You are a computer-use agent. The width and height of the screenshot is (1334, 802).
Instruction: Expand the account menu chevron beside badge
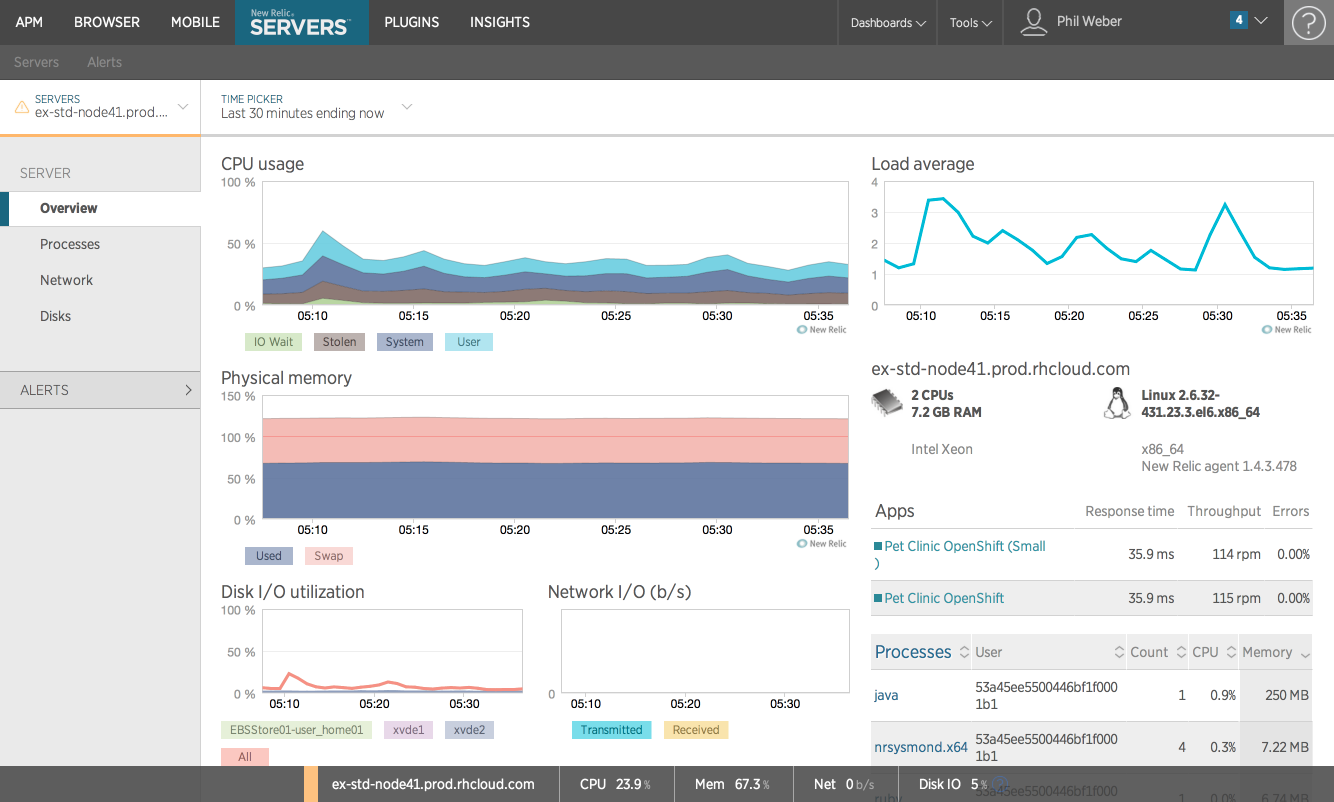point(1261,20)
